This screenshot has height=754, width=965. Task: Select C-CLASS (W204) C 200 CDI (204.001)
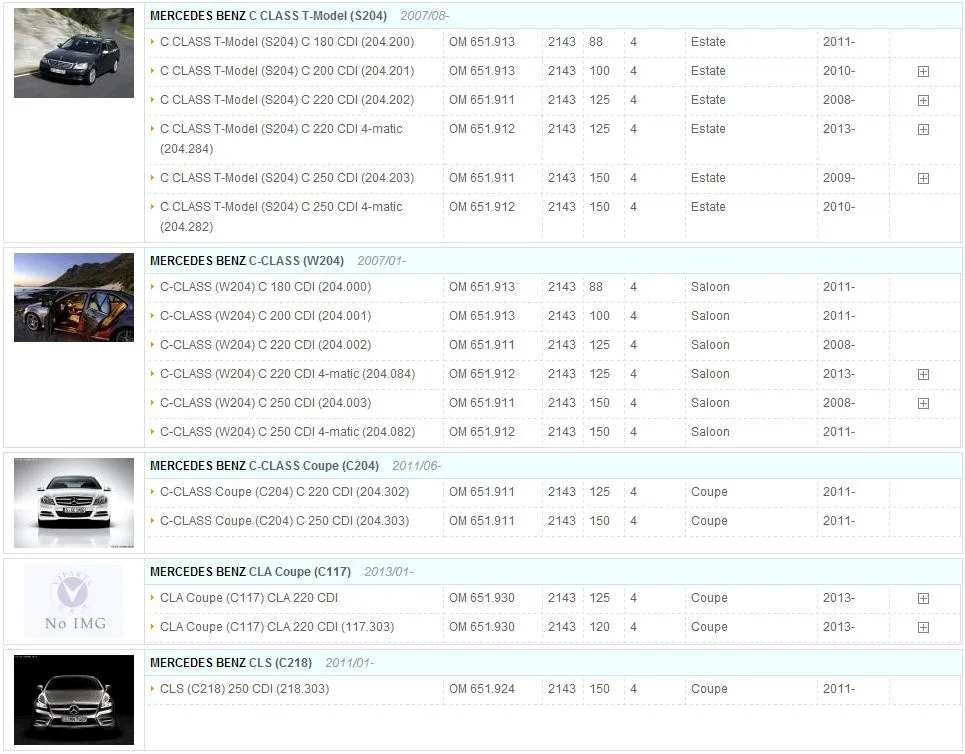265,316
